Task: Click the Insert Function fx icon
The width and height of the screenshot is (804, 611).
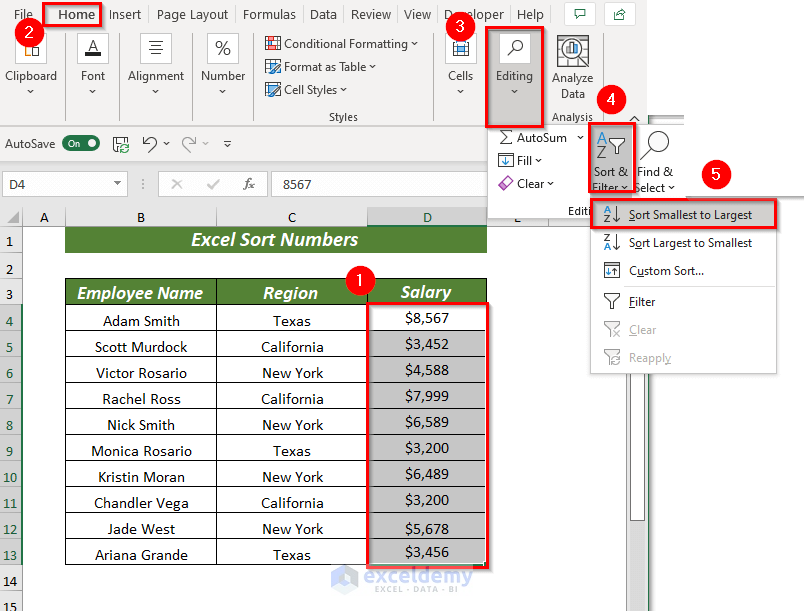Action: click(x=249, y=184)
